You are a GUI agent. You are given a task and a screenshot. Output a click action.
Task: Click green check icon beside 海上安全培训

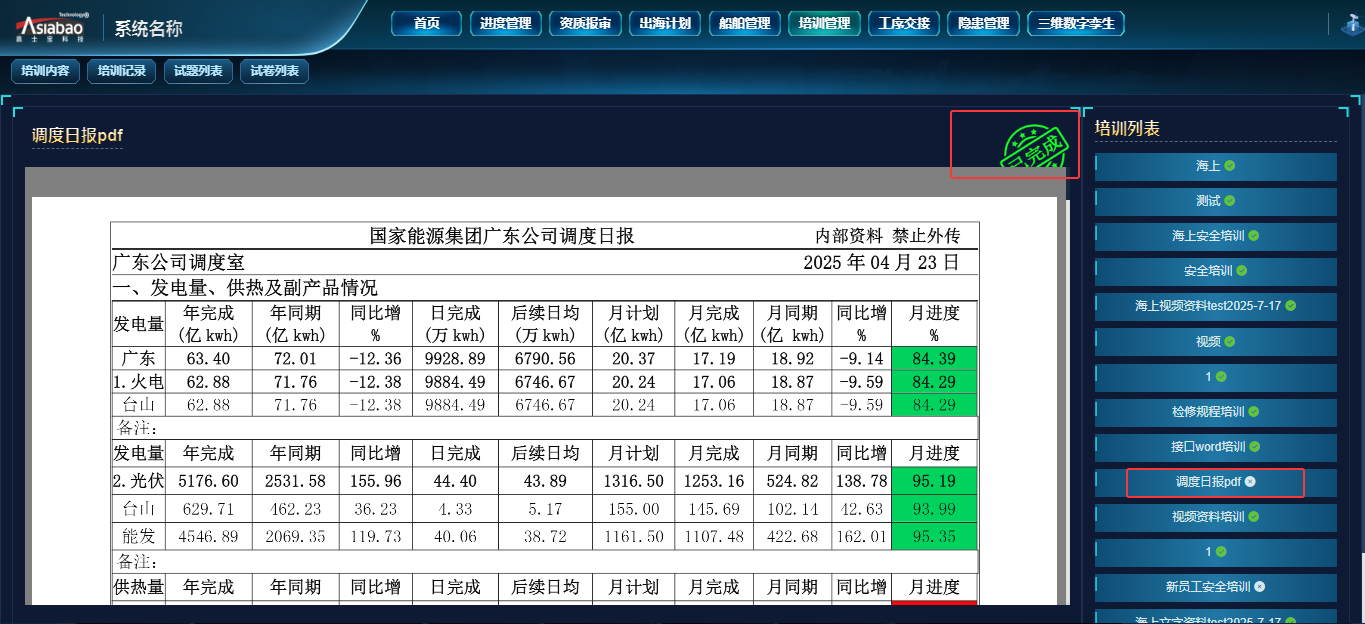click(1253, 236)
